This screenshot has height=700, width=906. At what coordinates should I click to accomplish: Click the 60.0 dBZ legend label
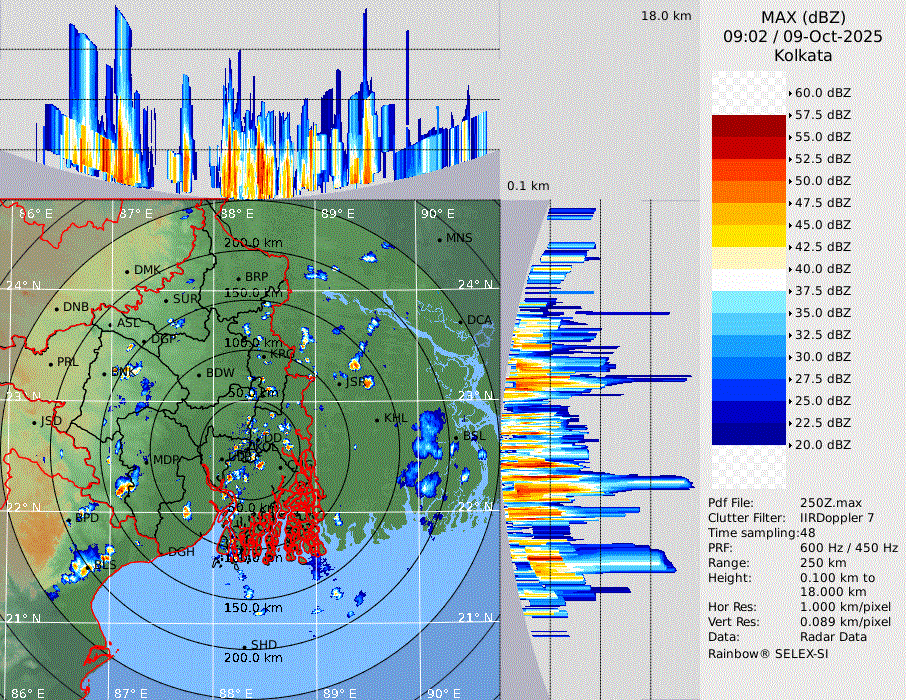tap(822, 92)
